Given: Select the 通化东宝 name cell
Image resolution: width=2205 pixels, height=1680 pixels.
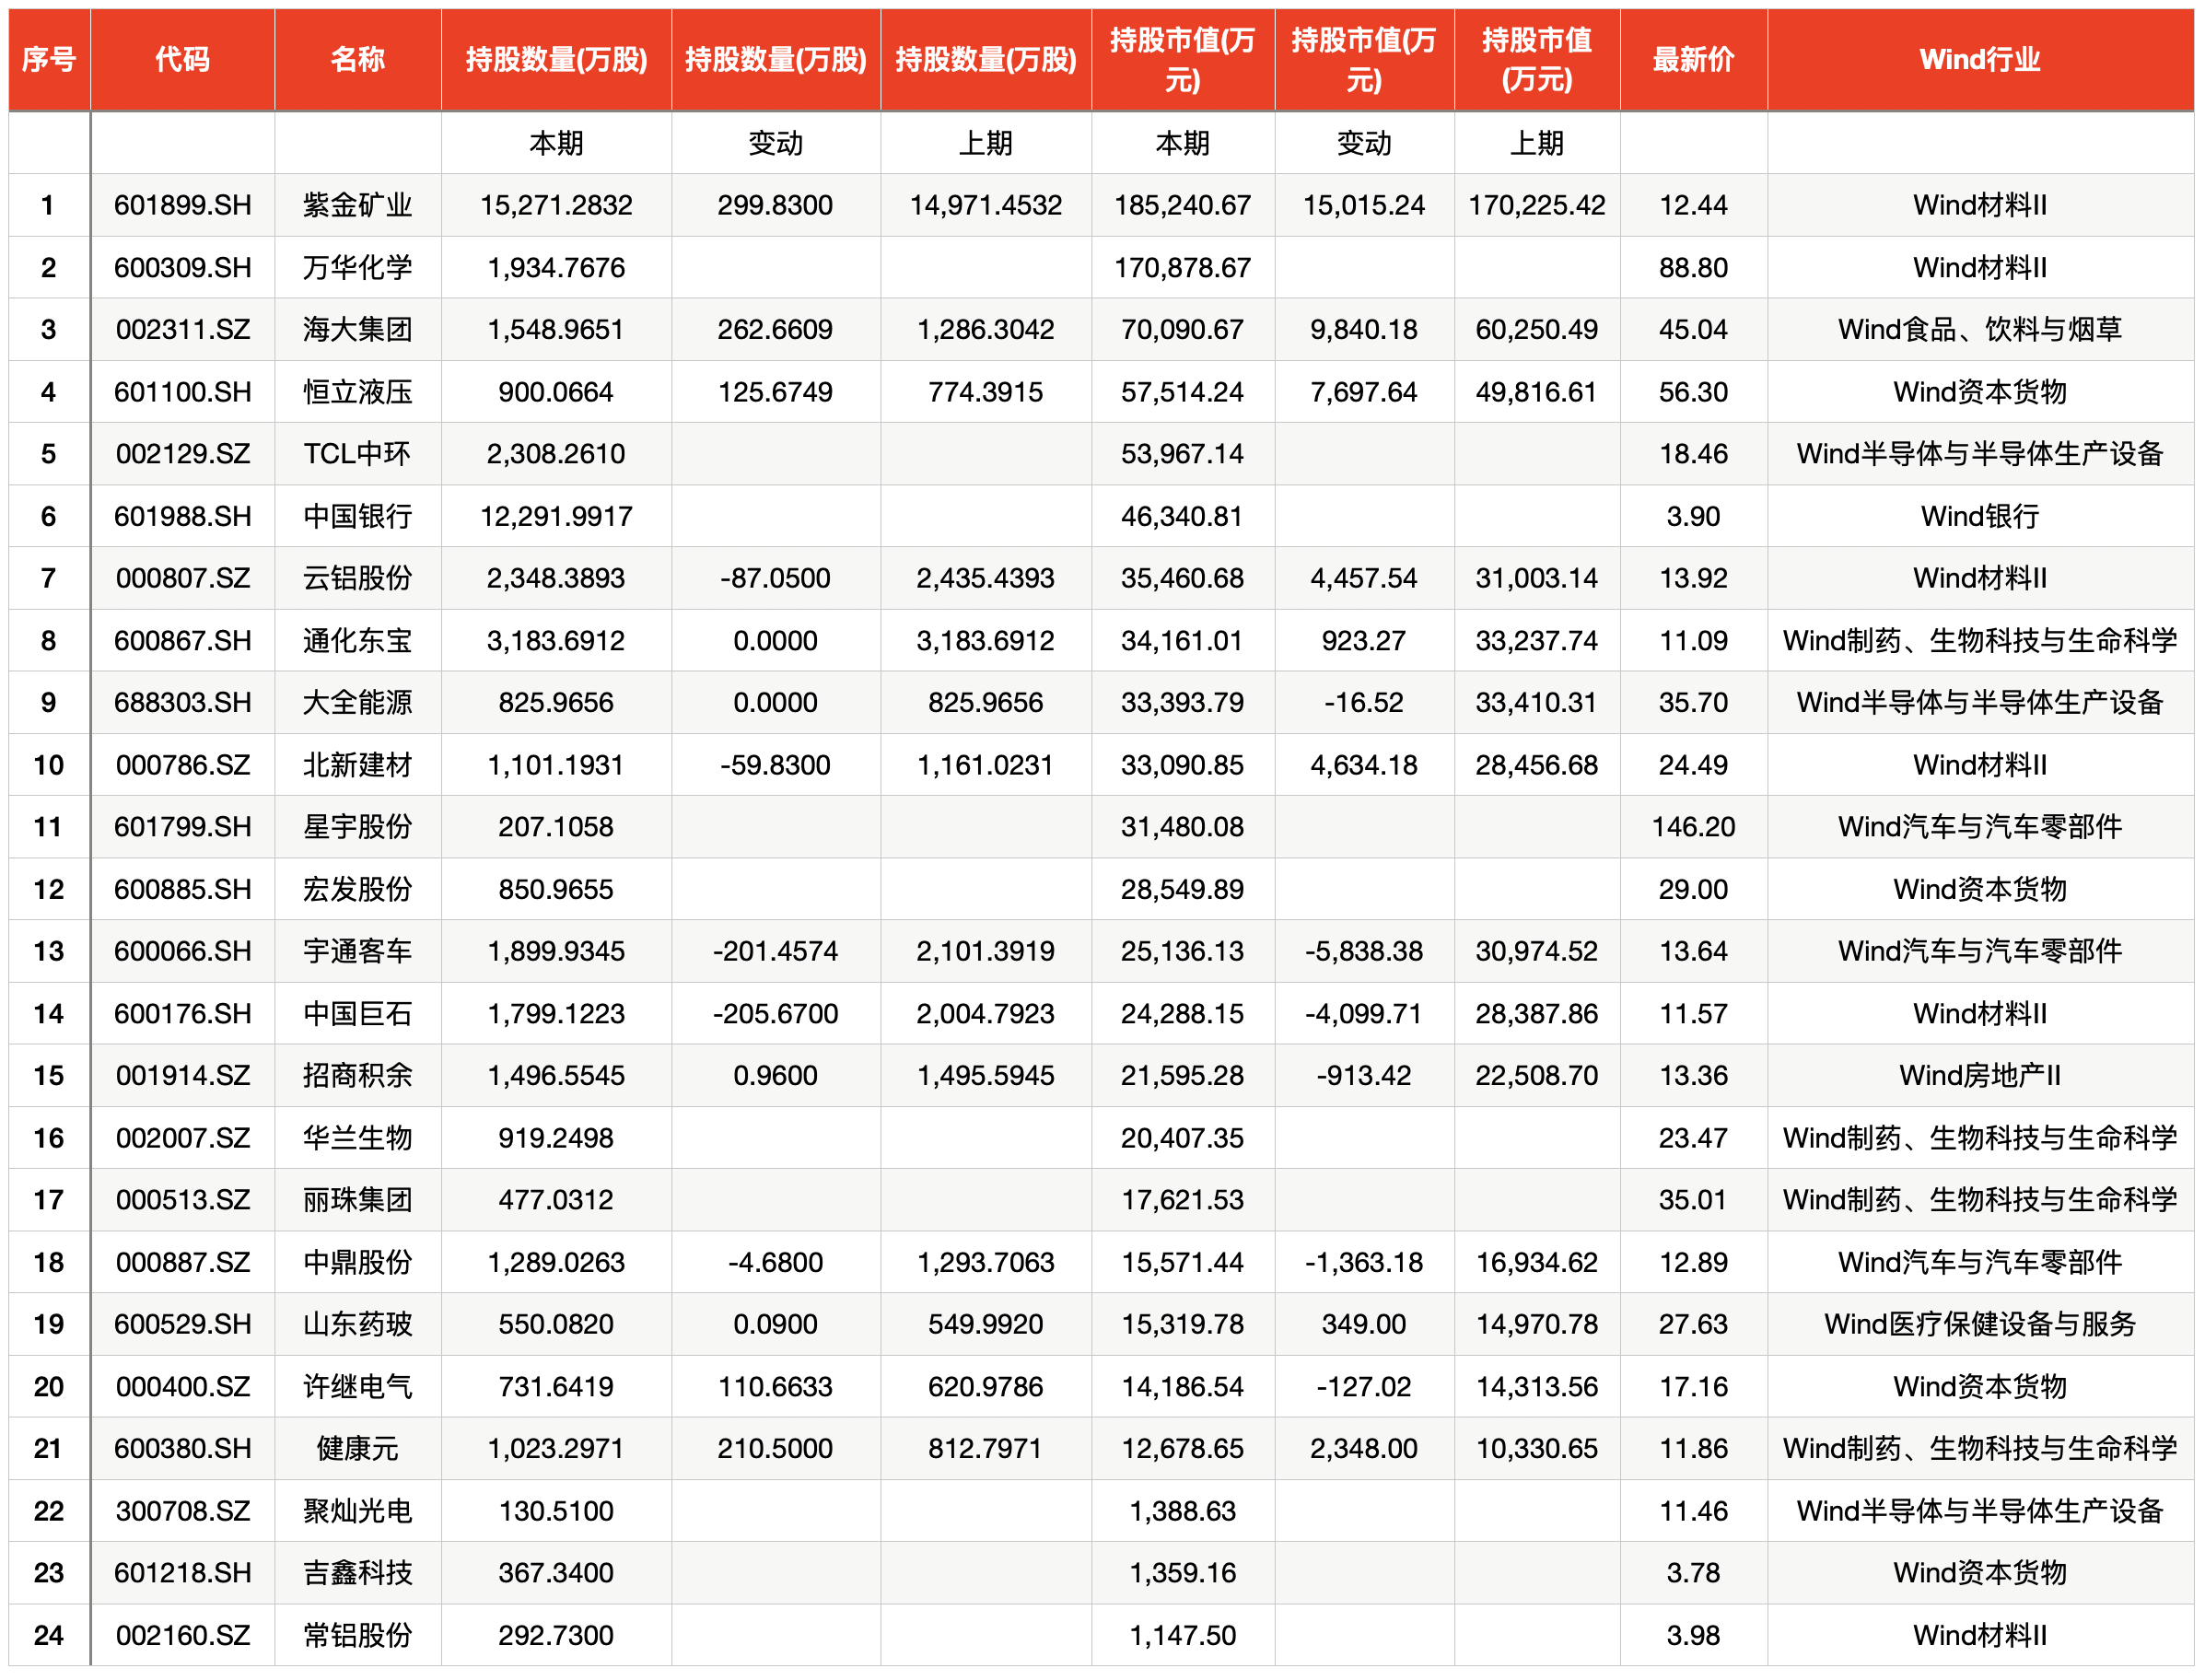Looking at the screenshot, I should (358, 641).
